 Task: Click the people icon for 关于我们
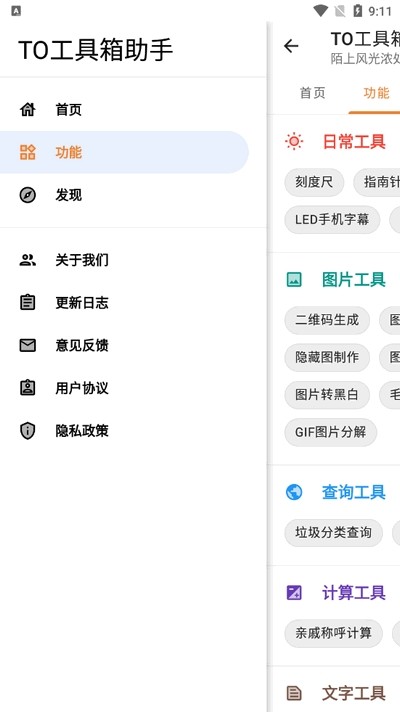click(x=28, y=260)
